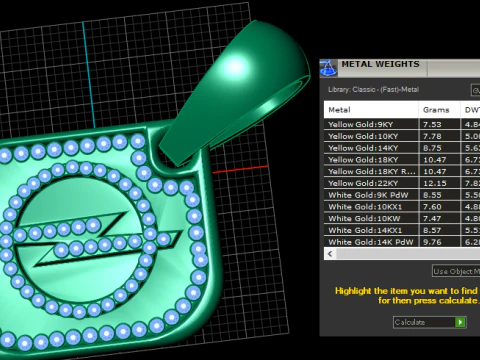Select the White Gold:14KX1 row
The width and height of the screenshot is (480, 360).
tap(402, 230)
